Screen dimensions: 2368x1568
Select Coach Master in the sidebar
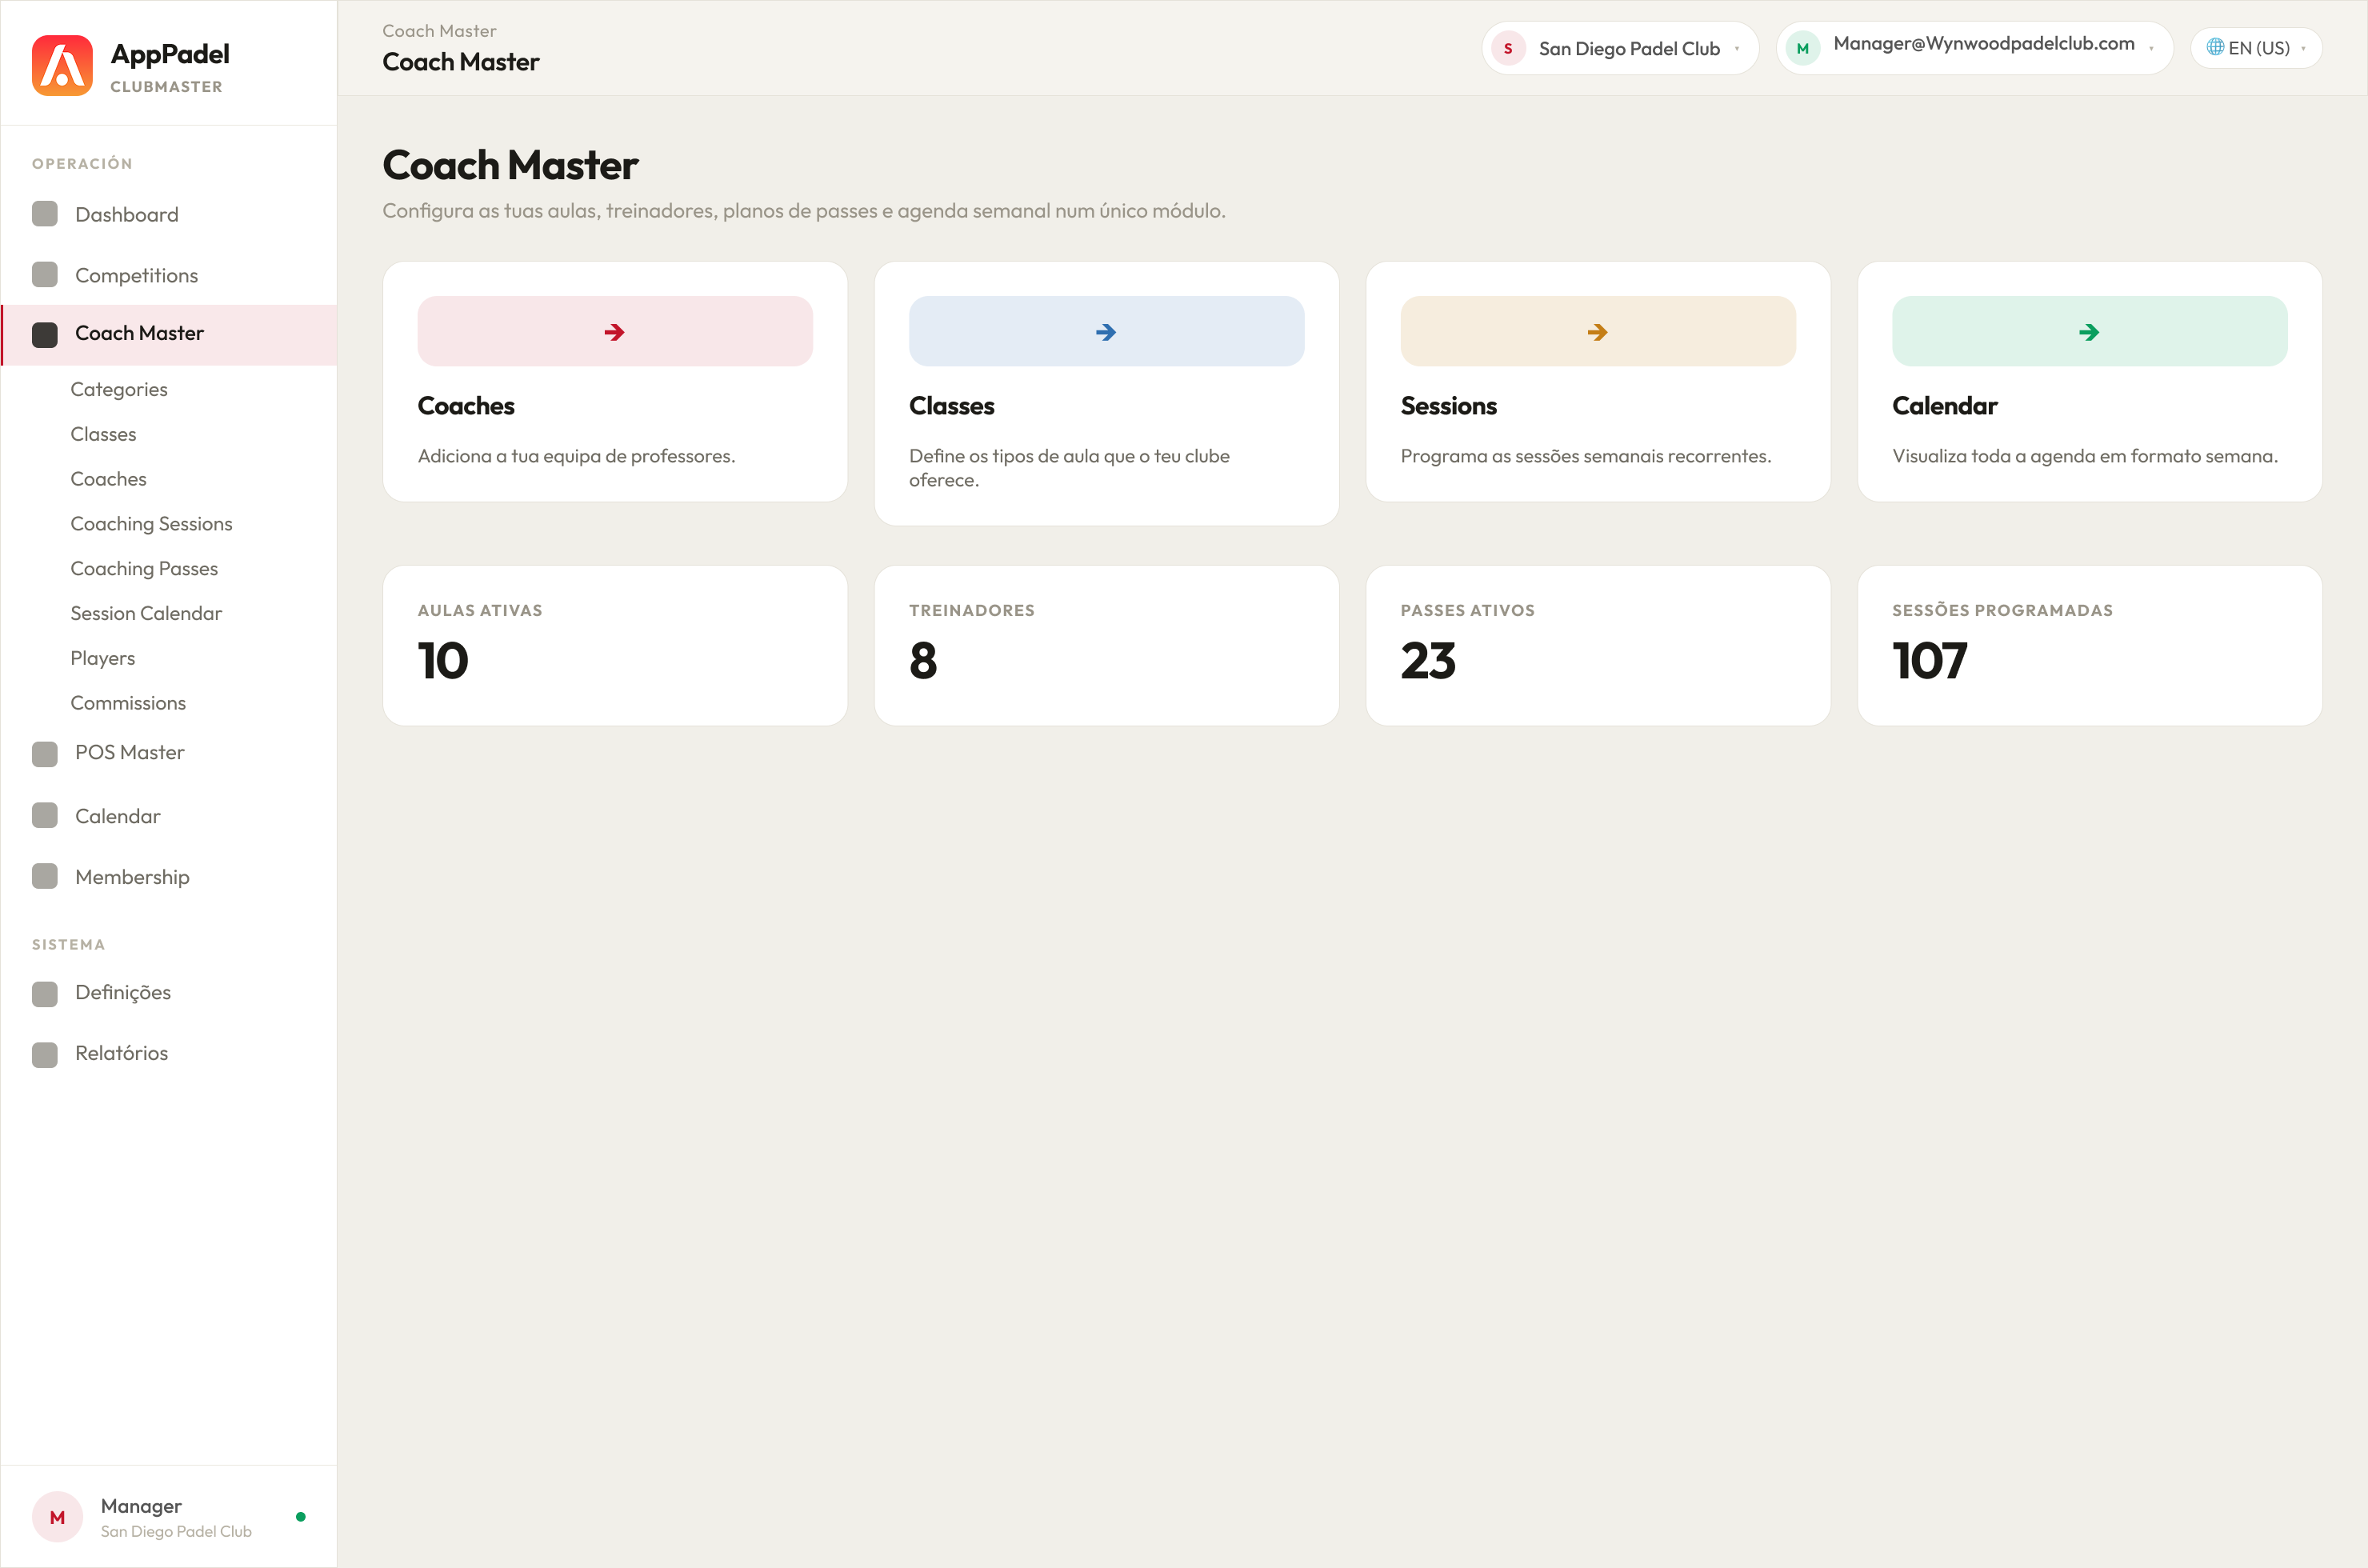169,334
